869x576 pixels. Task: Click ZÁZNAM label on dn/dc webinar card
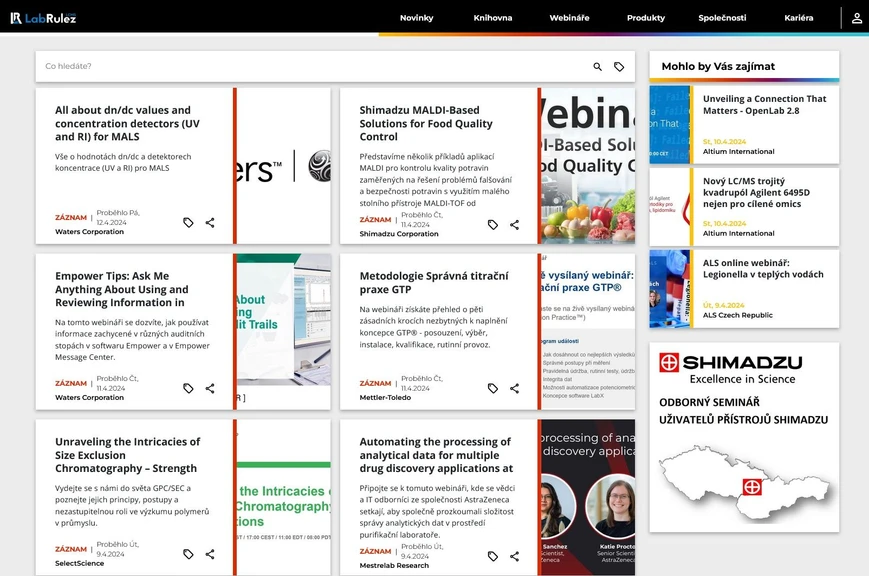tap(71, 217)
